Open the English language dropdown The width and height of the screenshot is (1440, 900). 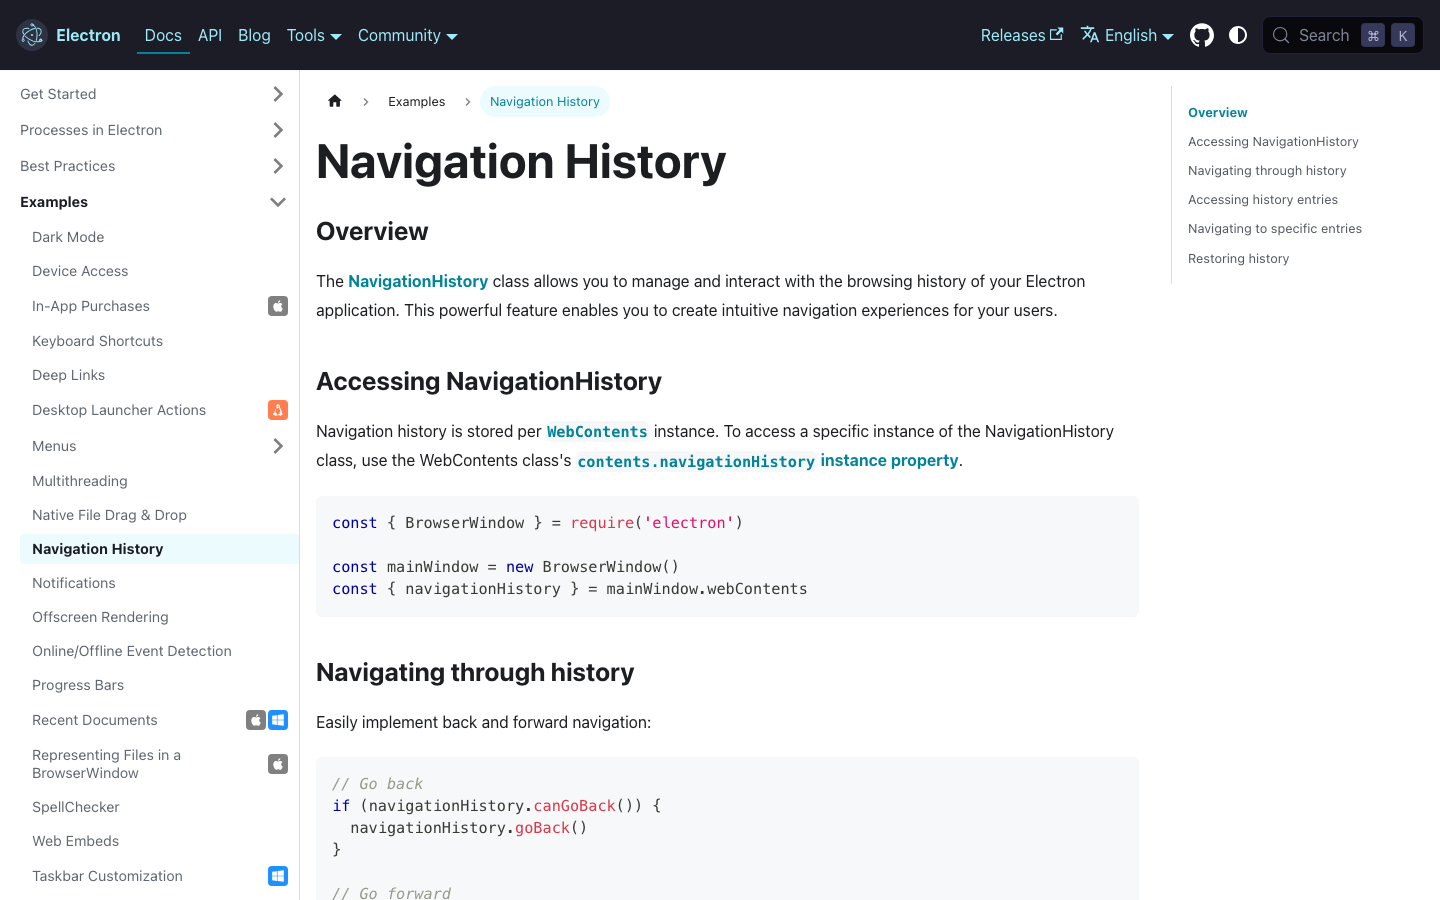coord(1127,35)
